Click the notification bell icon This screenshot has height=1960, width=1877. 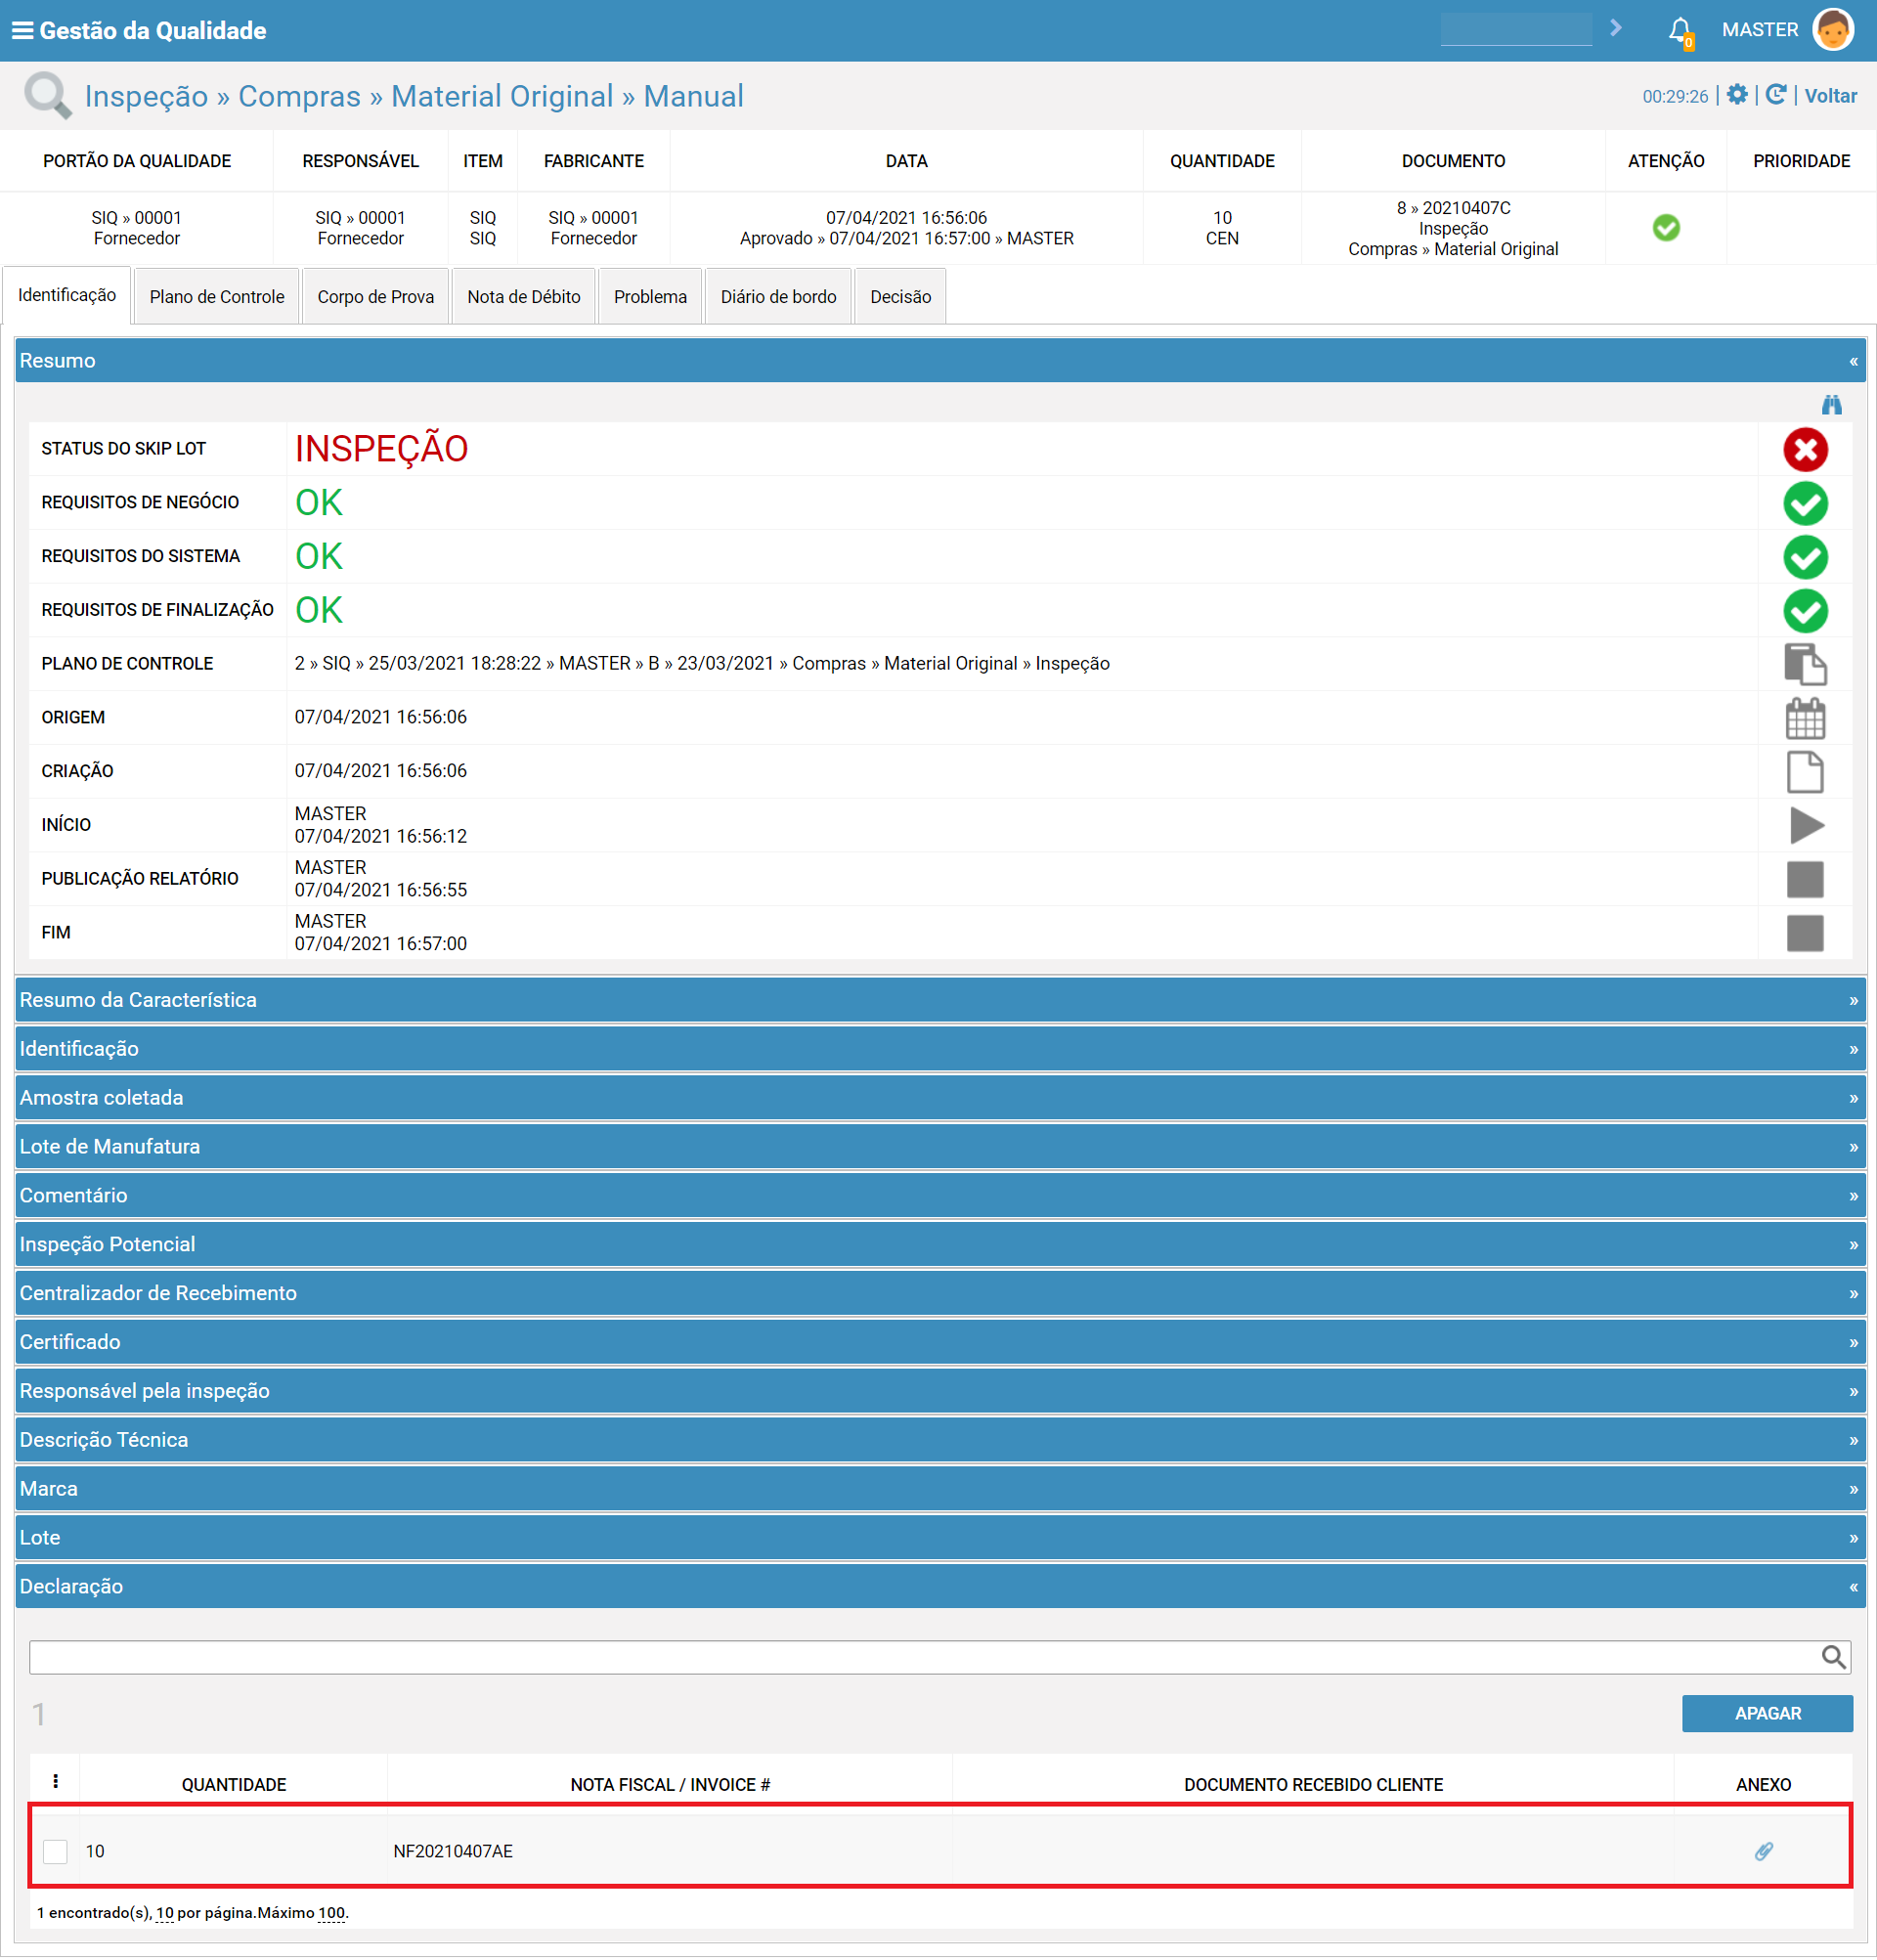coord(1680,31)
